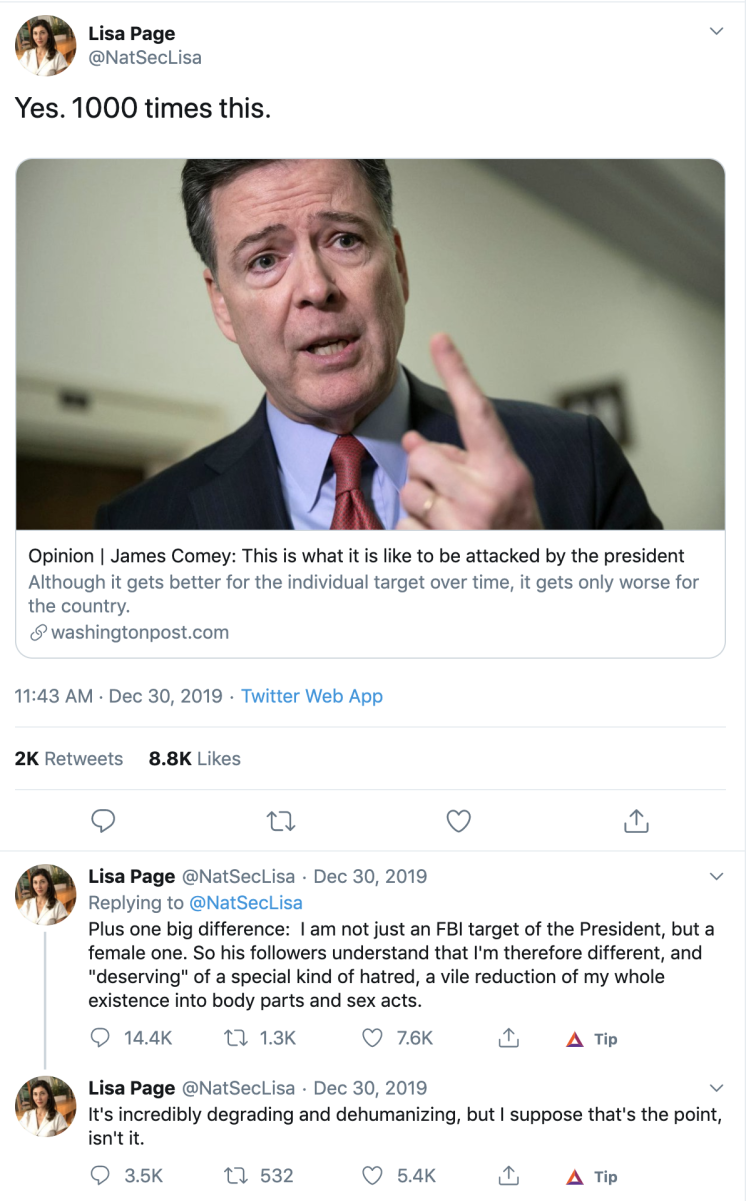Share the 'Plus one big difference' reply

point(507,1038)
